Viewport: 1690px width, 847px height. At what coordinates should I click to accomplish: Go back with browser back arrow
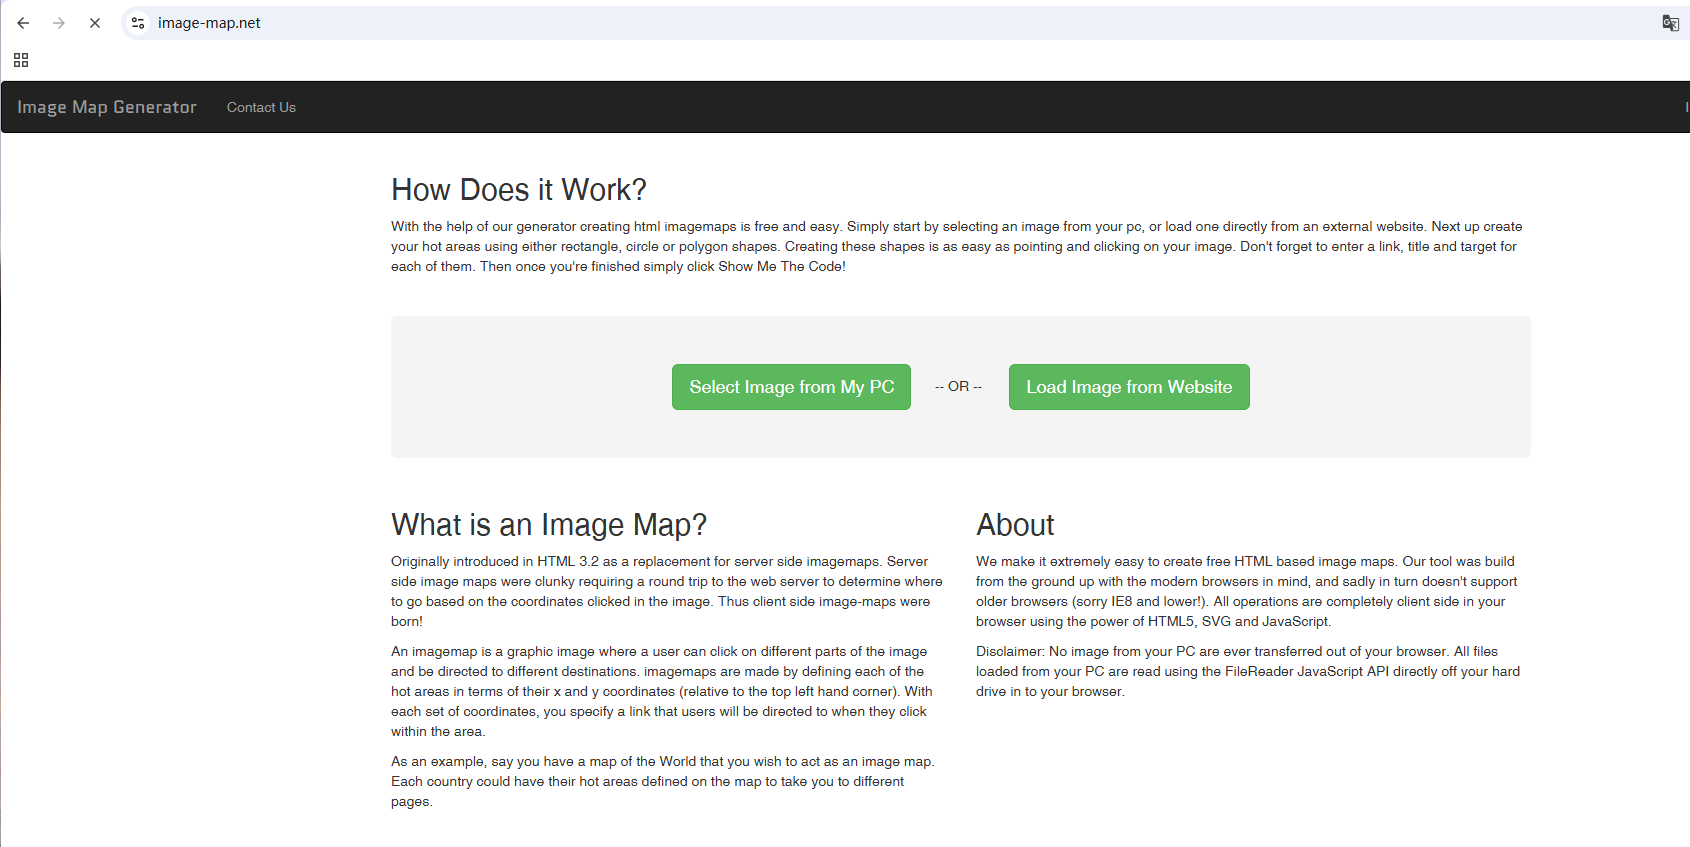pos(23,23)
